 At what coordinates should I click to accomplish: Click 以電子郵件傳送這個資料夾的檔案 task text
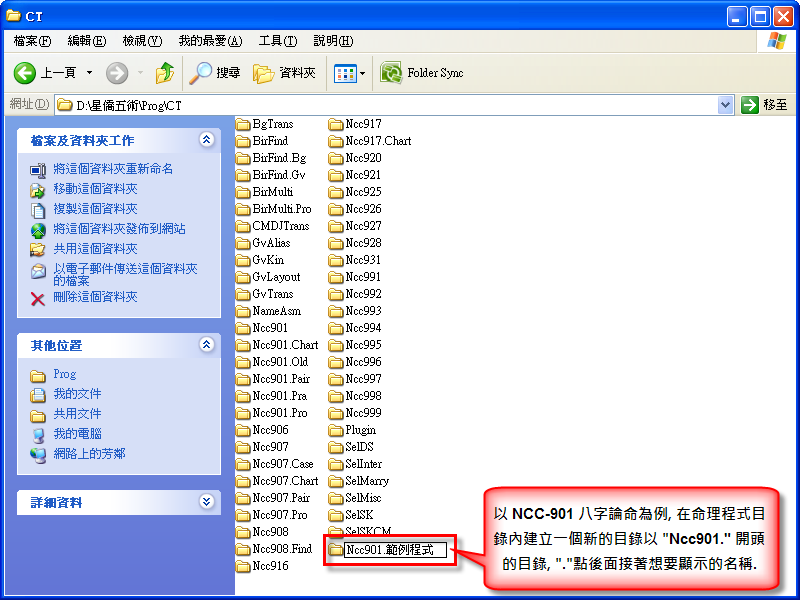click(x=125, y=274)
